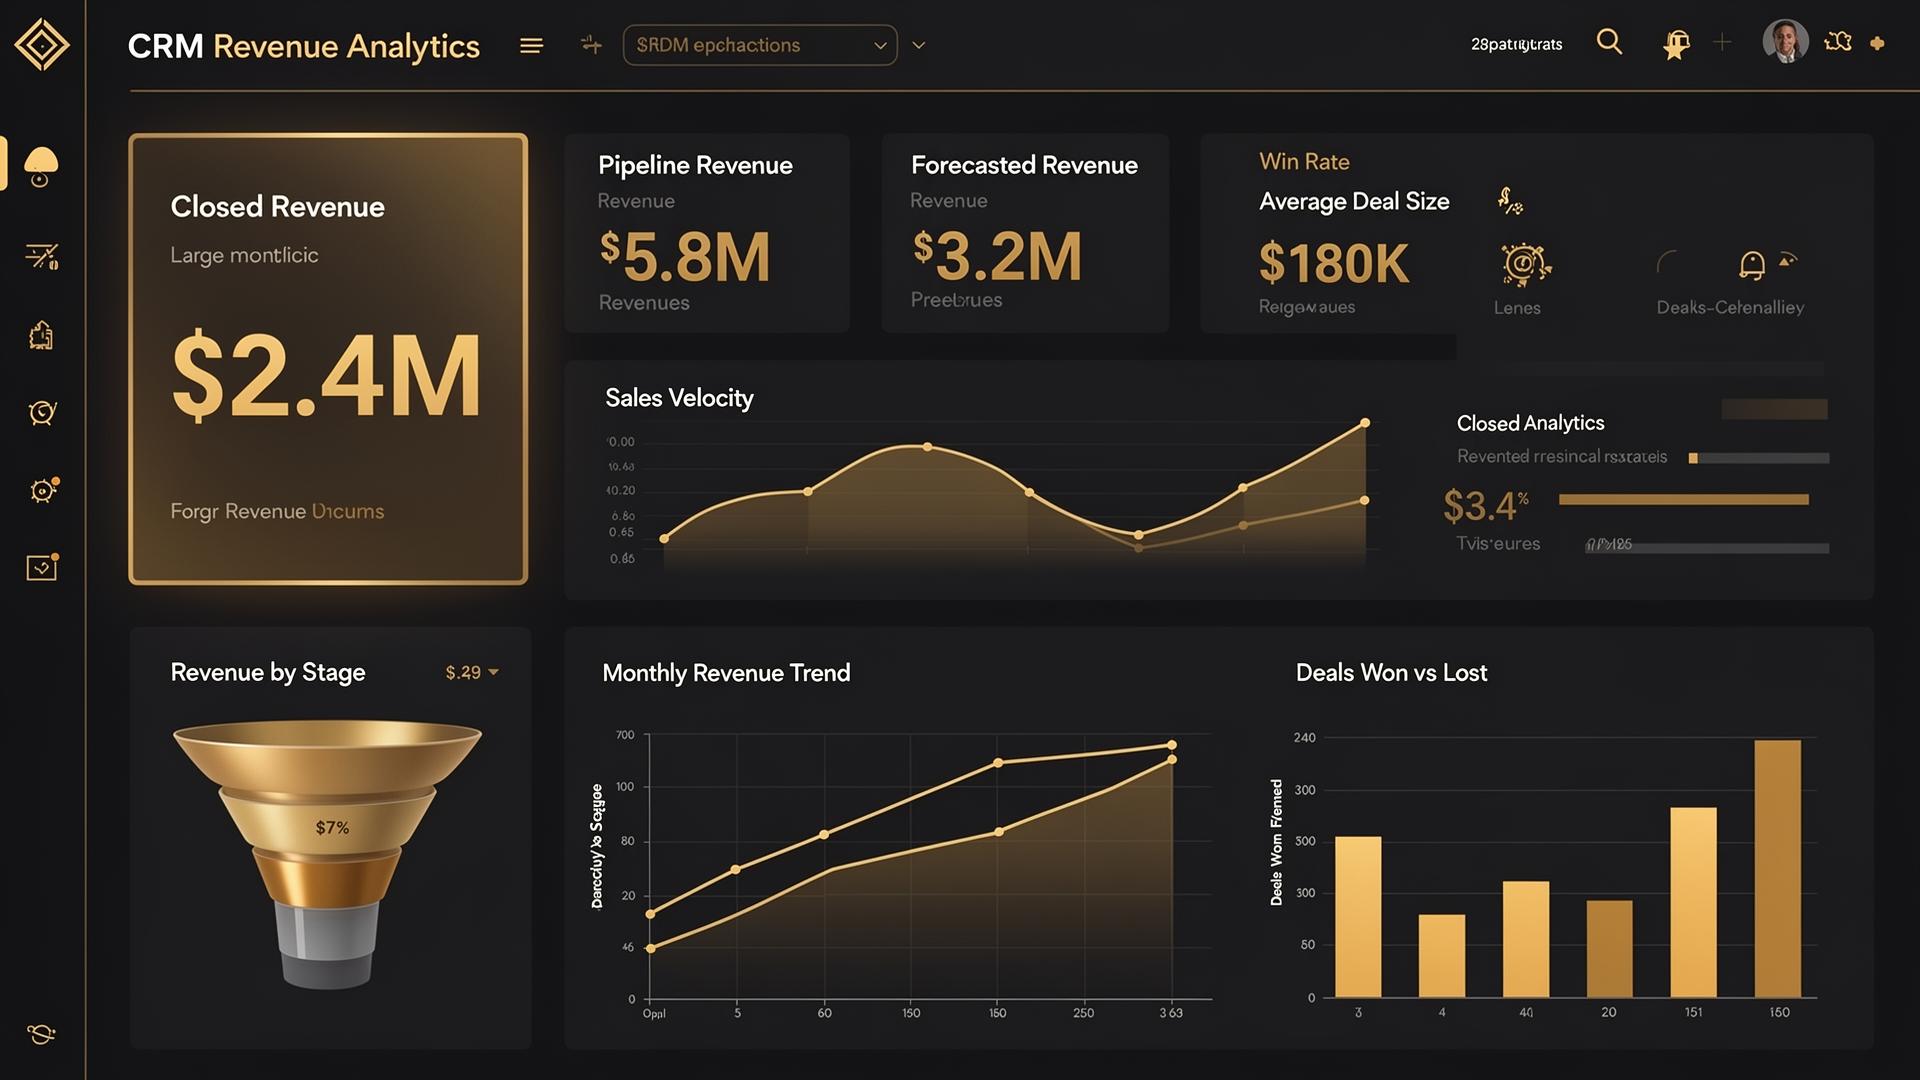Open the Pipeline Revenue $5.8M card
The width and height of the screenshot is (1920, 1080).
[x=707, y=233]
